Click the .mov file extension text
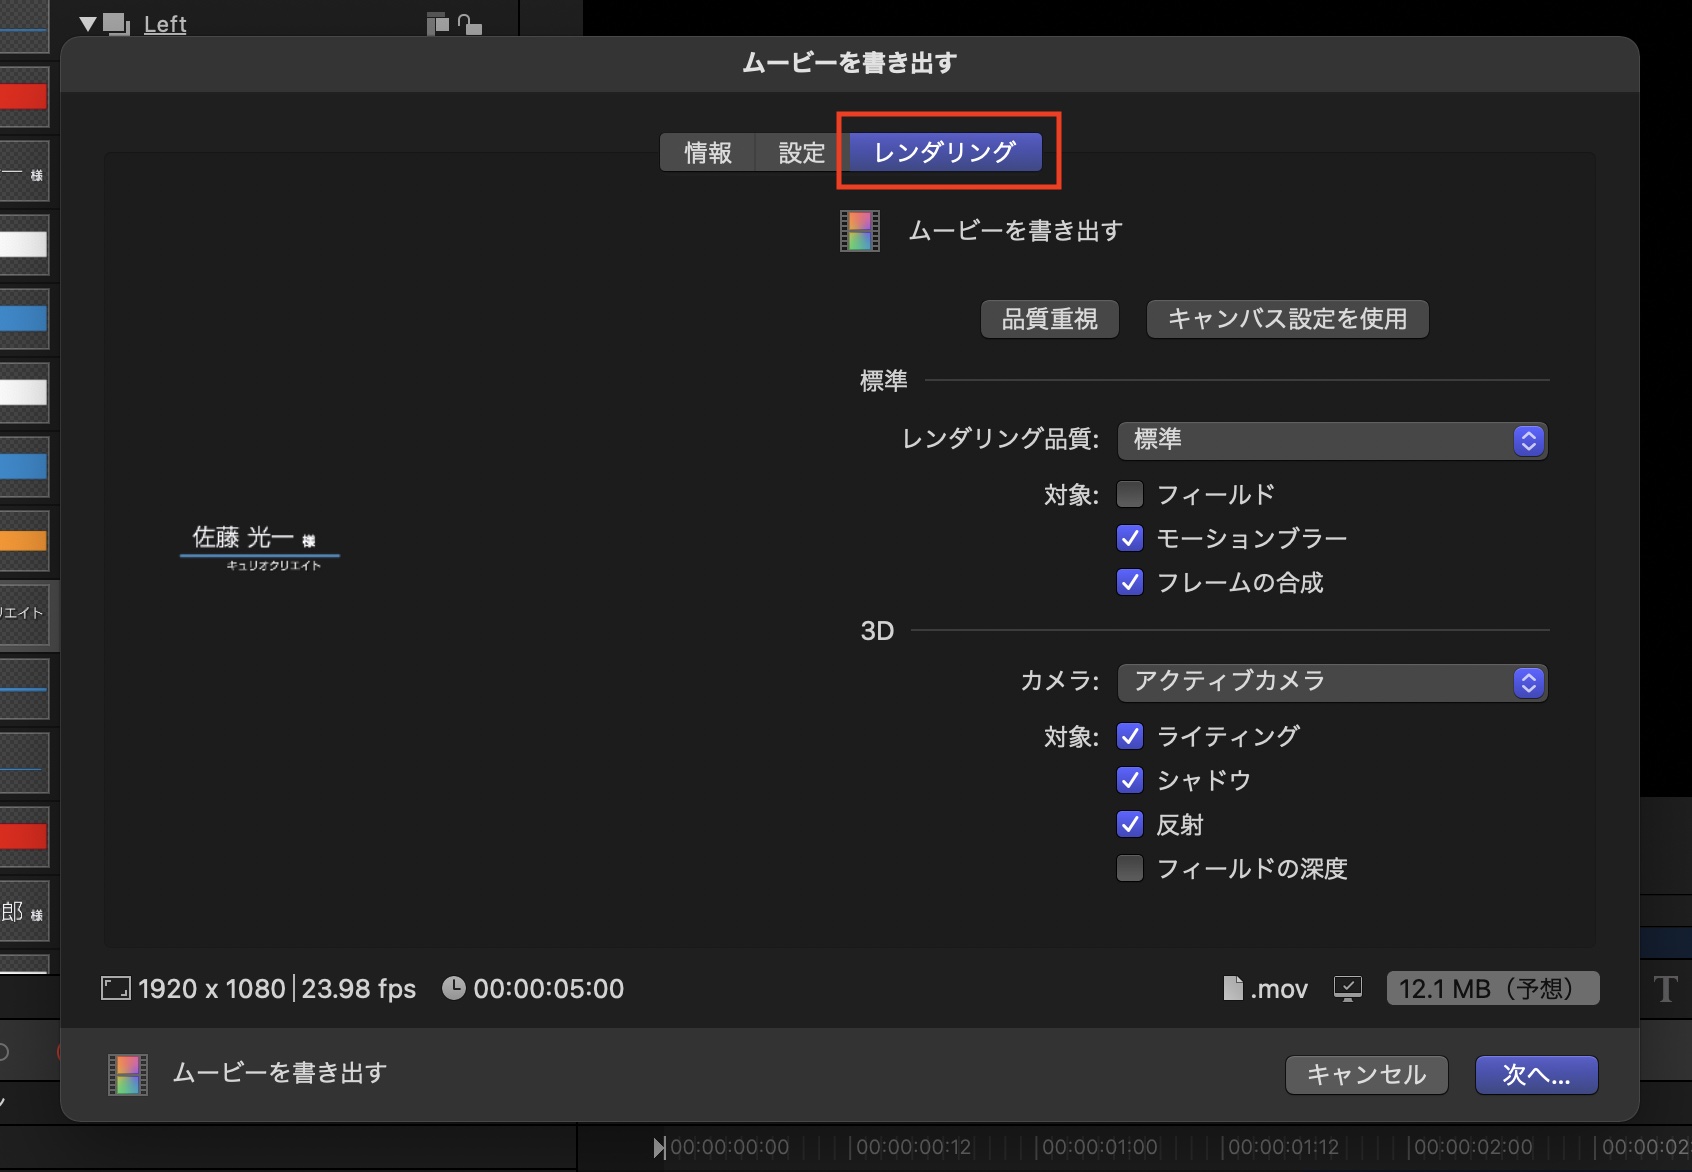 [x=1279, y=989]
